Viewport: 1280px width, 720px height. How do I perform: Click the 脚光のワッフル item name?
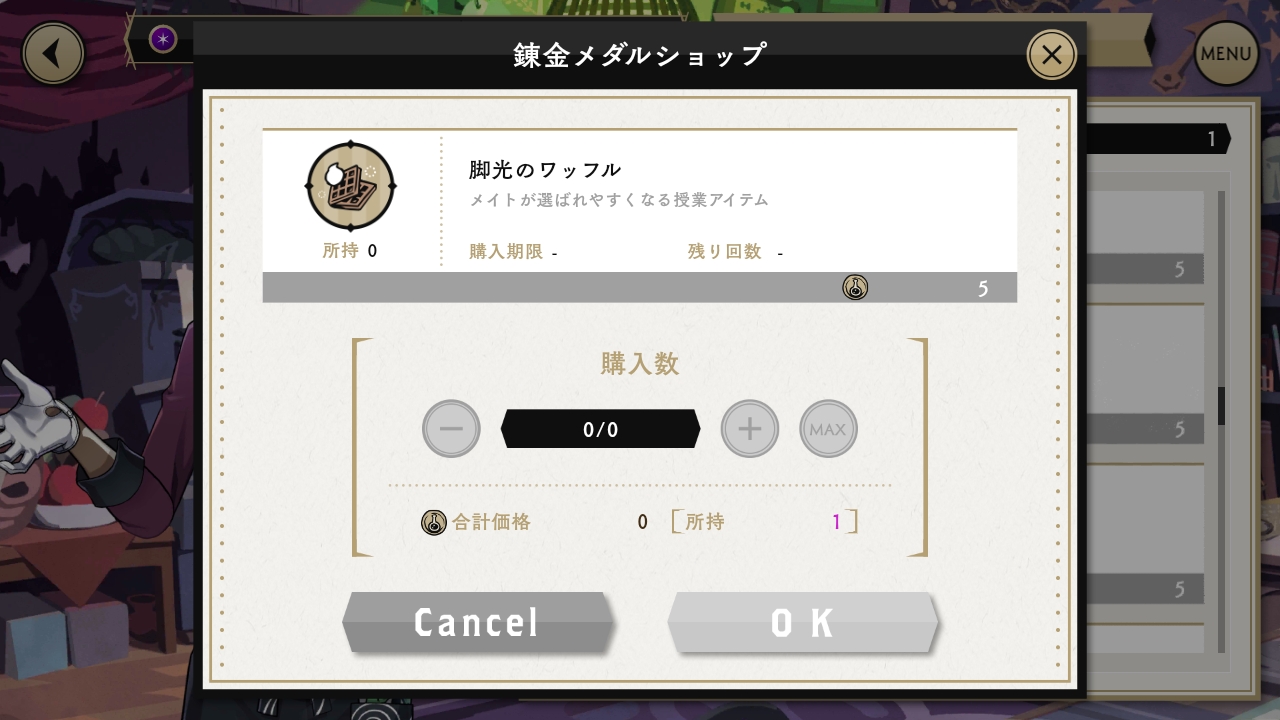(545, 170)
